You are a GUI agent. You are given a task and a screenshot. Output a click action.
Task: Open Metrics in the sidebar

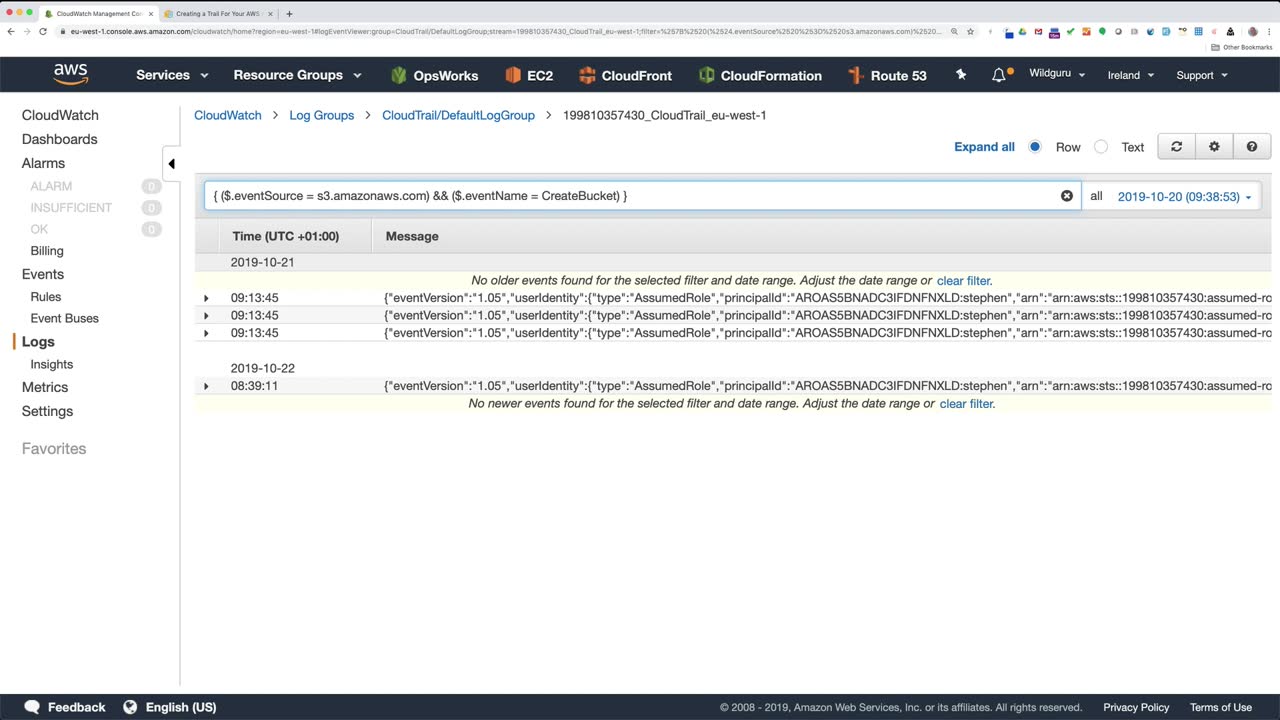(45, 387)
